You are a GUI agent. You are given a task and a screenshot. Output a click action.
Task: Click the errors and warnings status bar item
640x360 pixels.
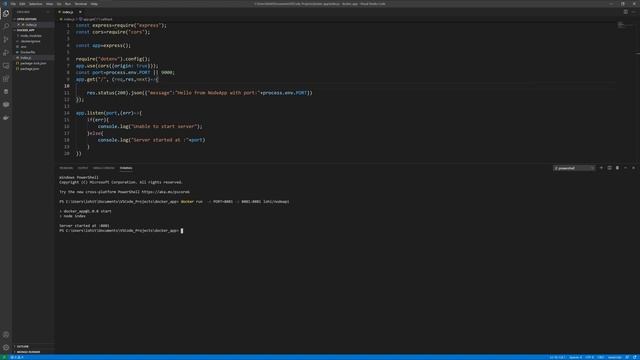click(17, 357)
